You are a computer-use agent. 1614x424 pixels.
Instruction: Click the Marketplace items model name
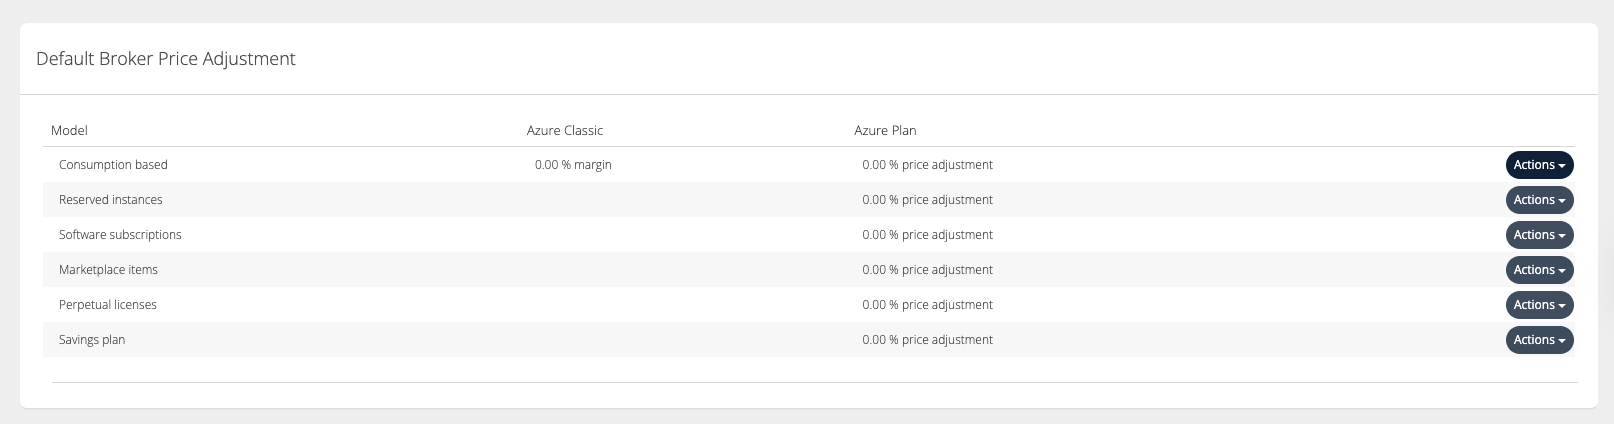pyautogui.click(x=108, y=270)
